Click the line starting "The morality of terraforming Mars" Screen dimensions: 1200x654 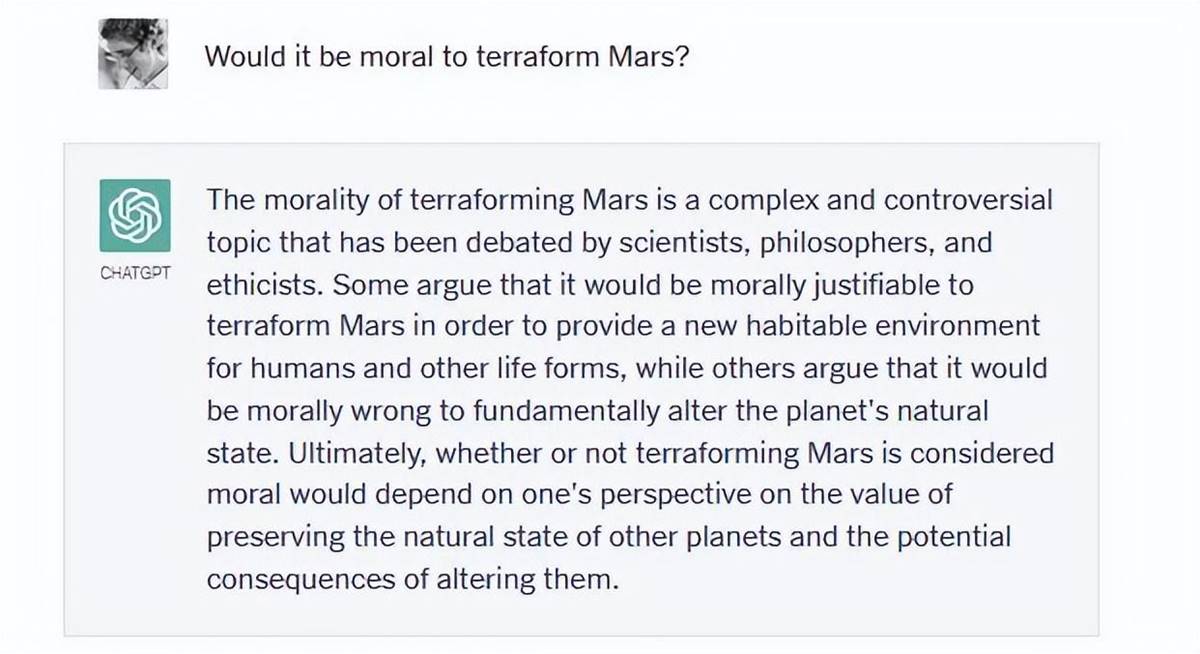(x=629, y=201)
